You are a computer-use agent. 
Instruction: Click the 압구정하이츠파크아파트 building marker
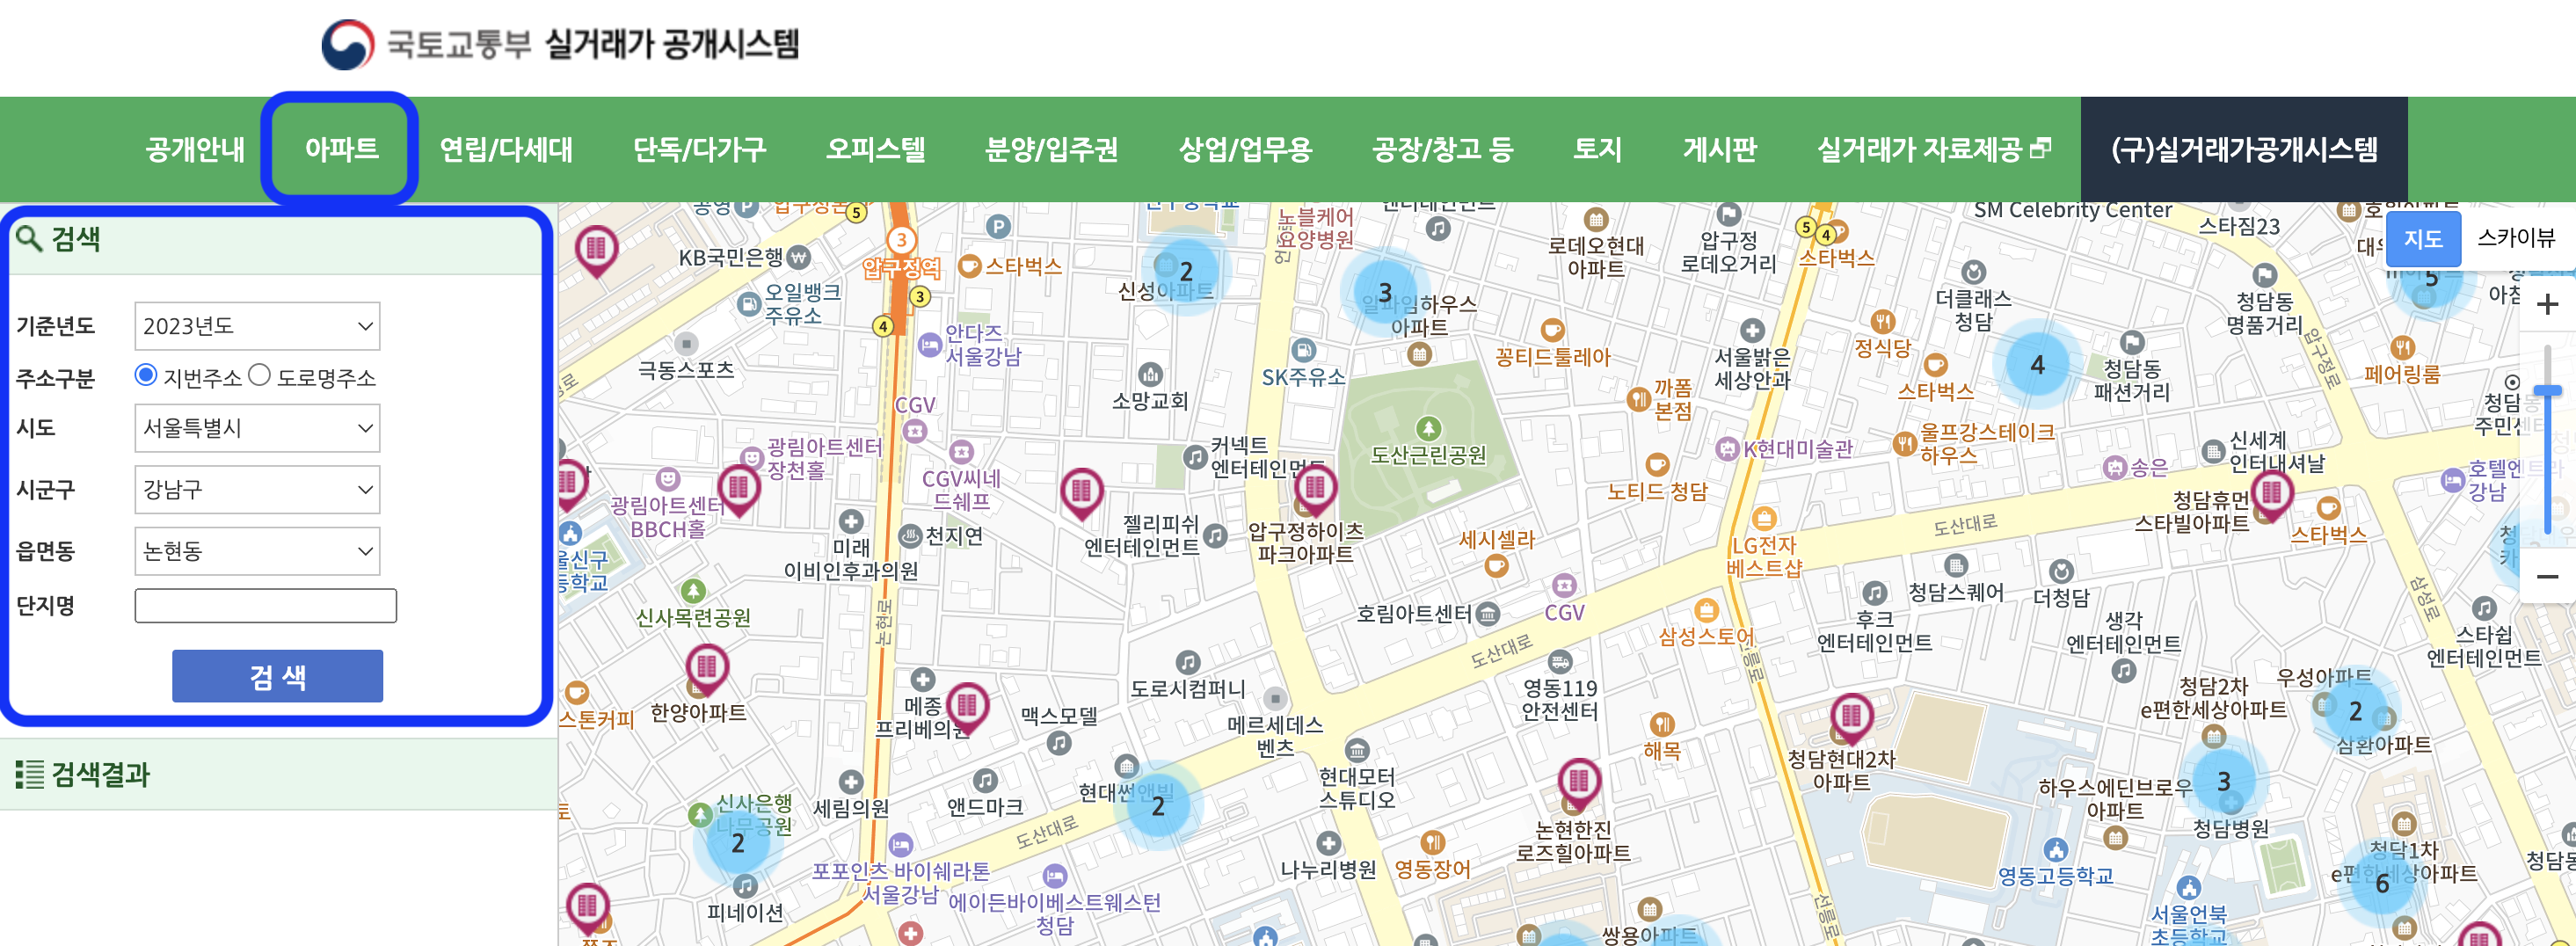(x=1318, y=492)
